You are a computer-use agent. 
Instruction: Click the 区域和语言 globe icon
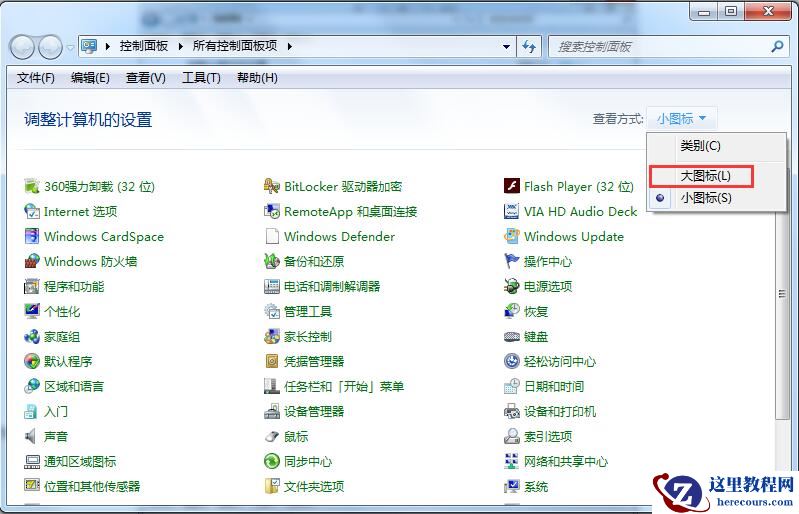[32, 386]
